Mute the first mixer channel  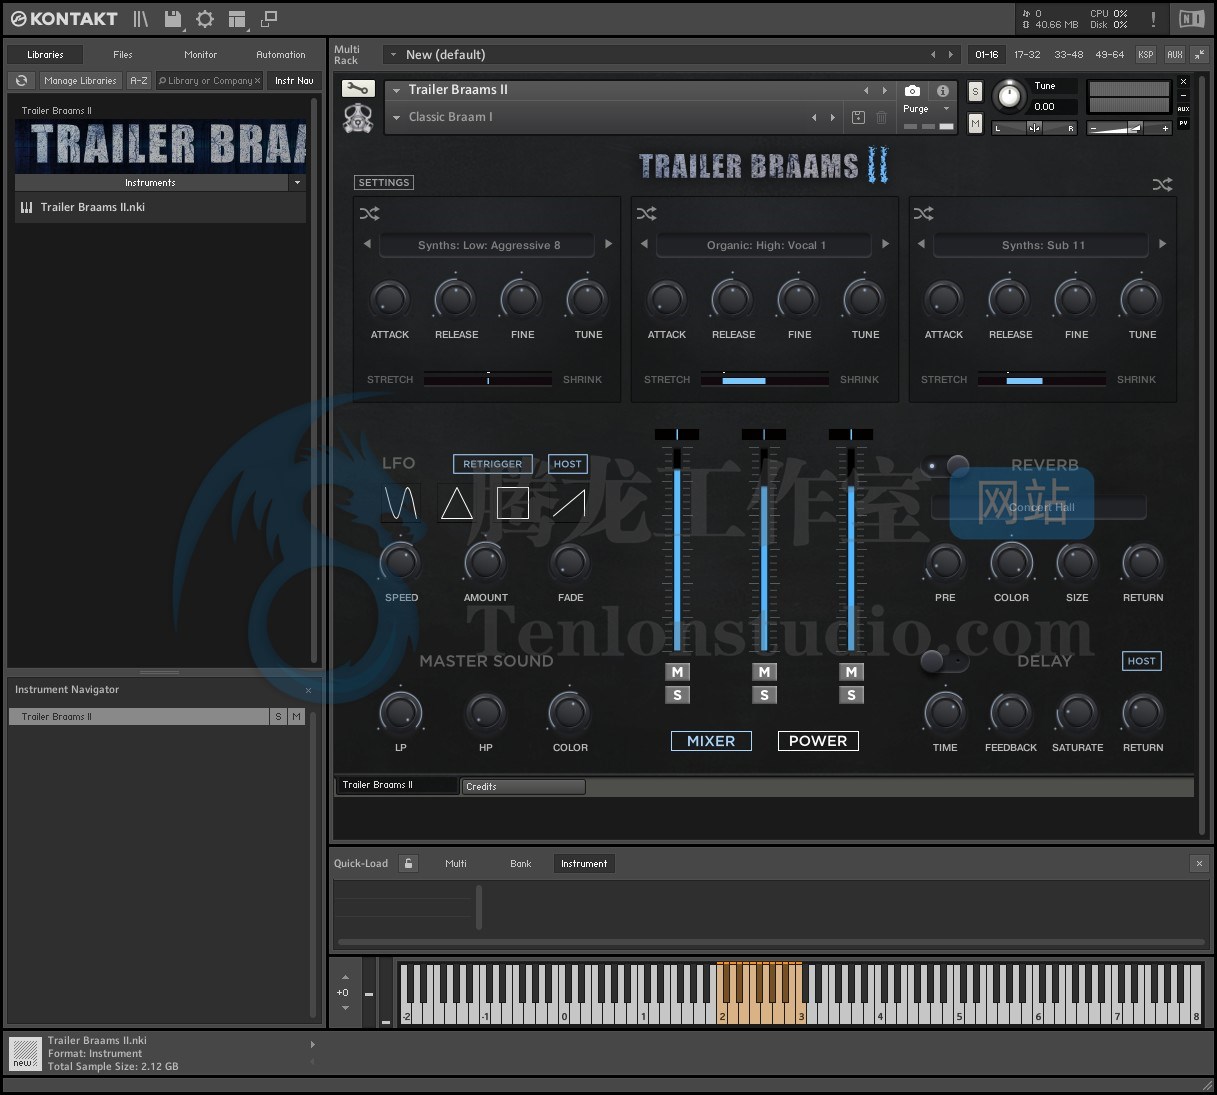coord(677,672)
